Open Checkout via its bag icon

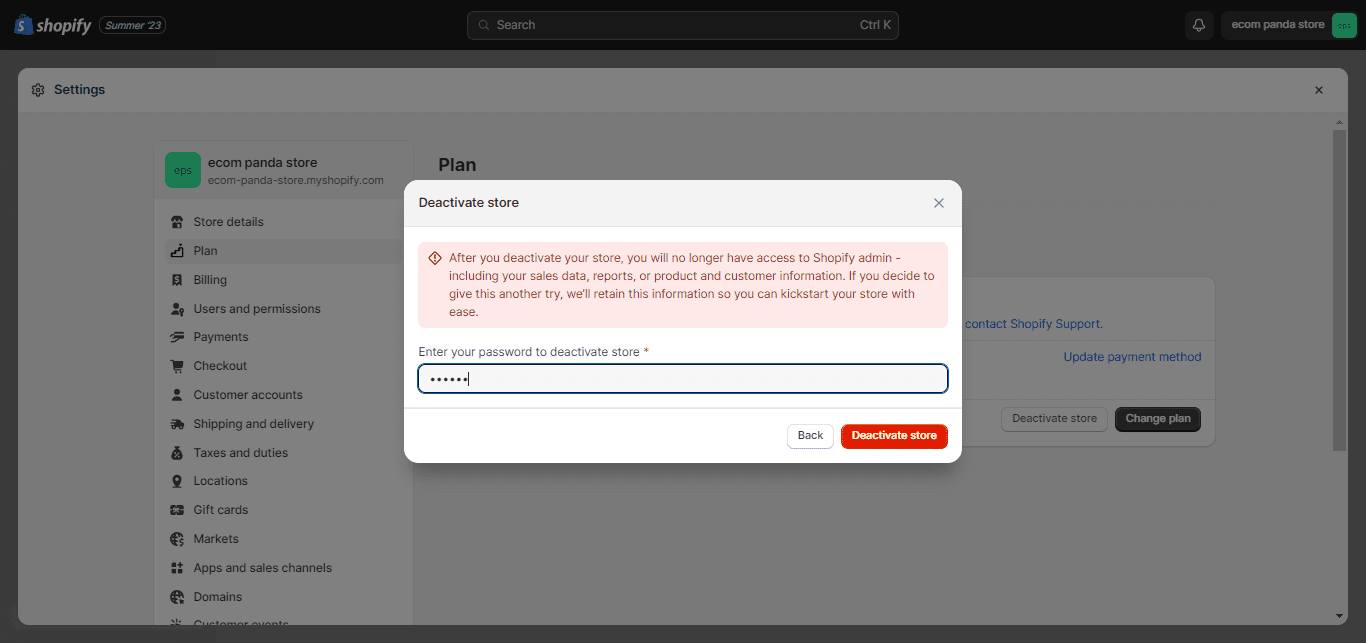click(x=177, y=365)
